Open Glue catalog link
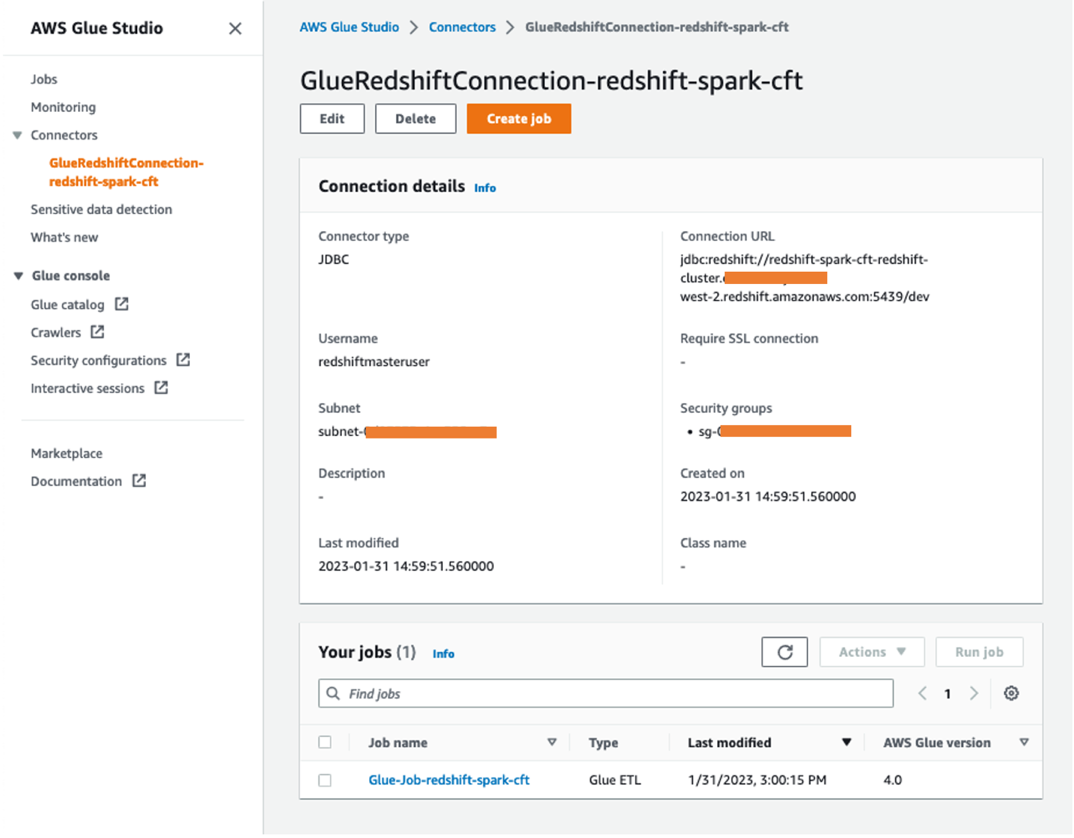The width and height of the screenshot is (1074, 838). [x=67, y=304]
